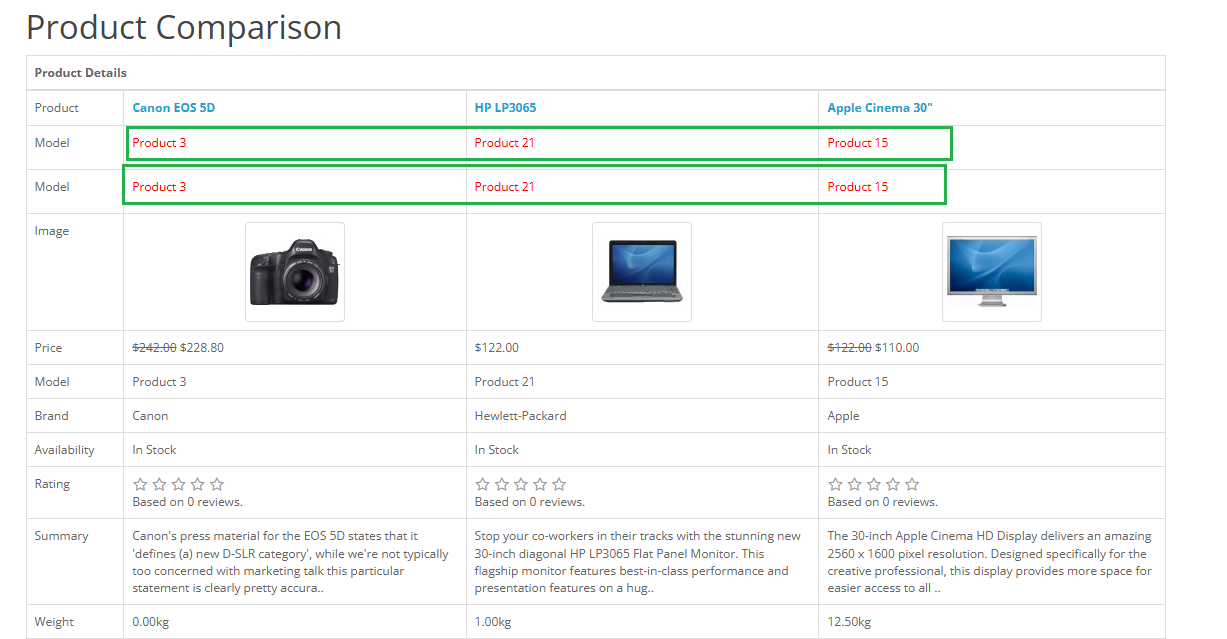Open the Canon EOS 5D product link

coord(173,108)
